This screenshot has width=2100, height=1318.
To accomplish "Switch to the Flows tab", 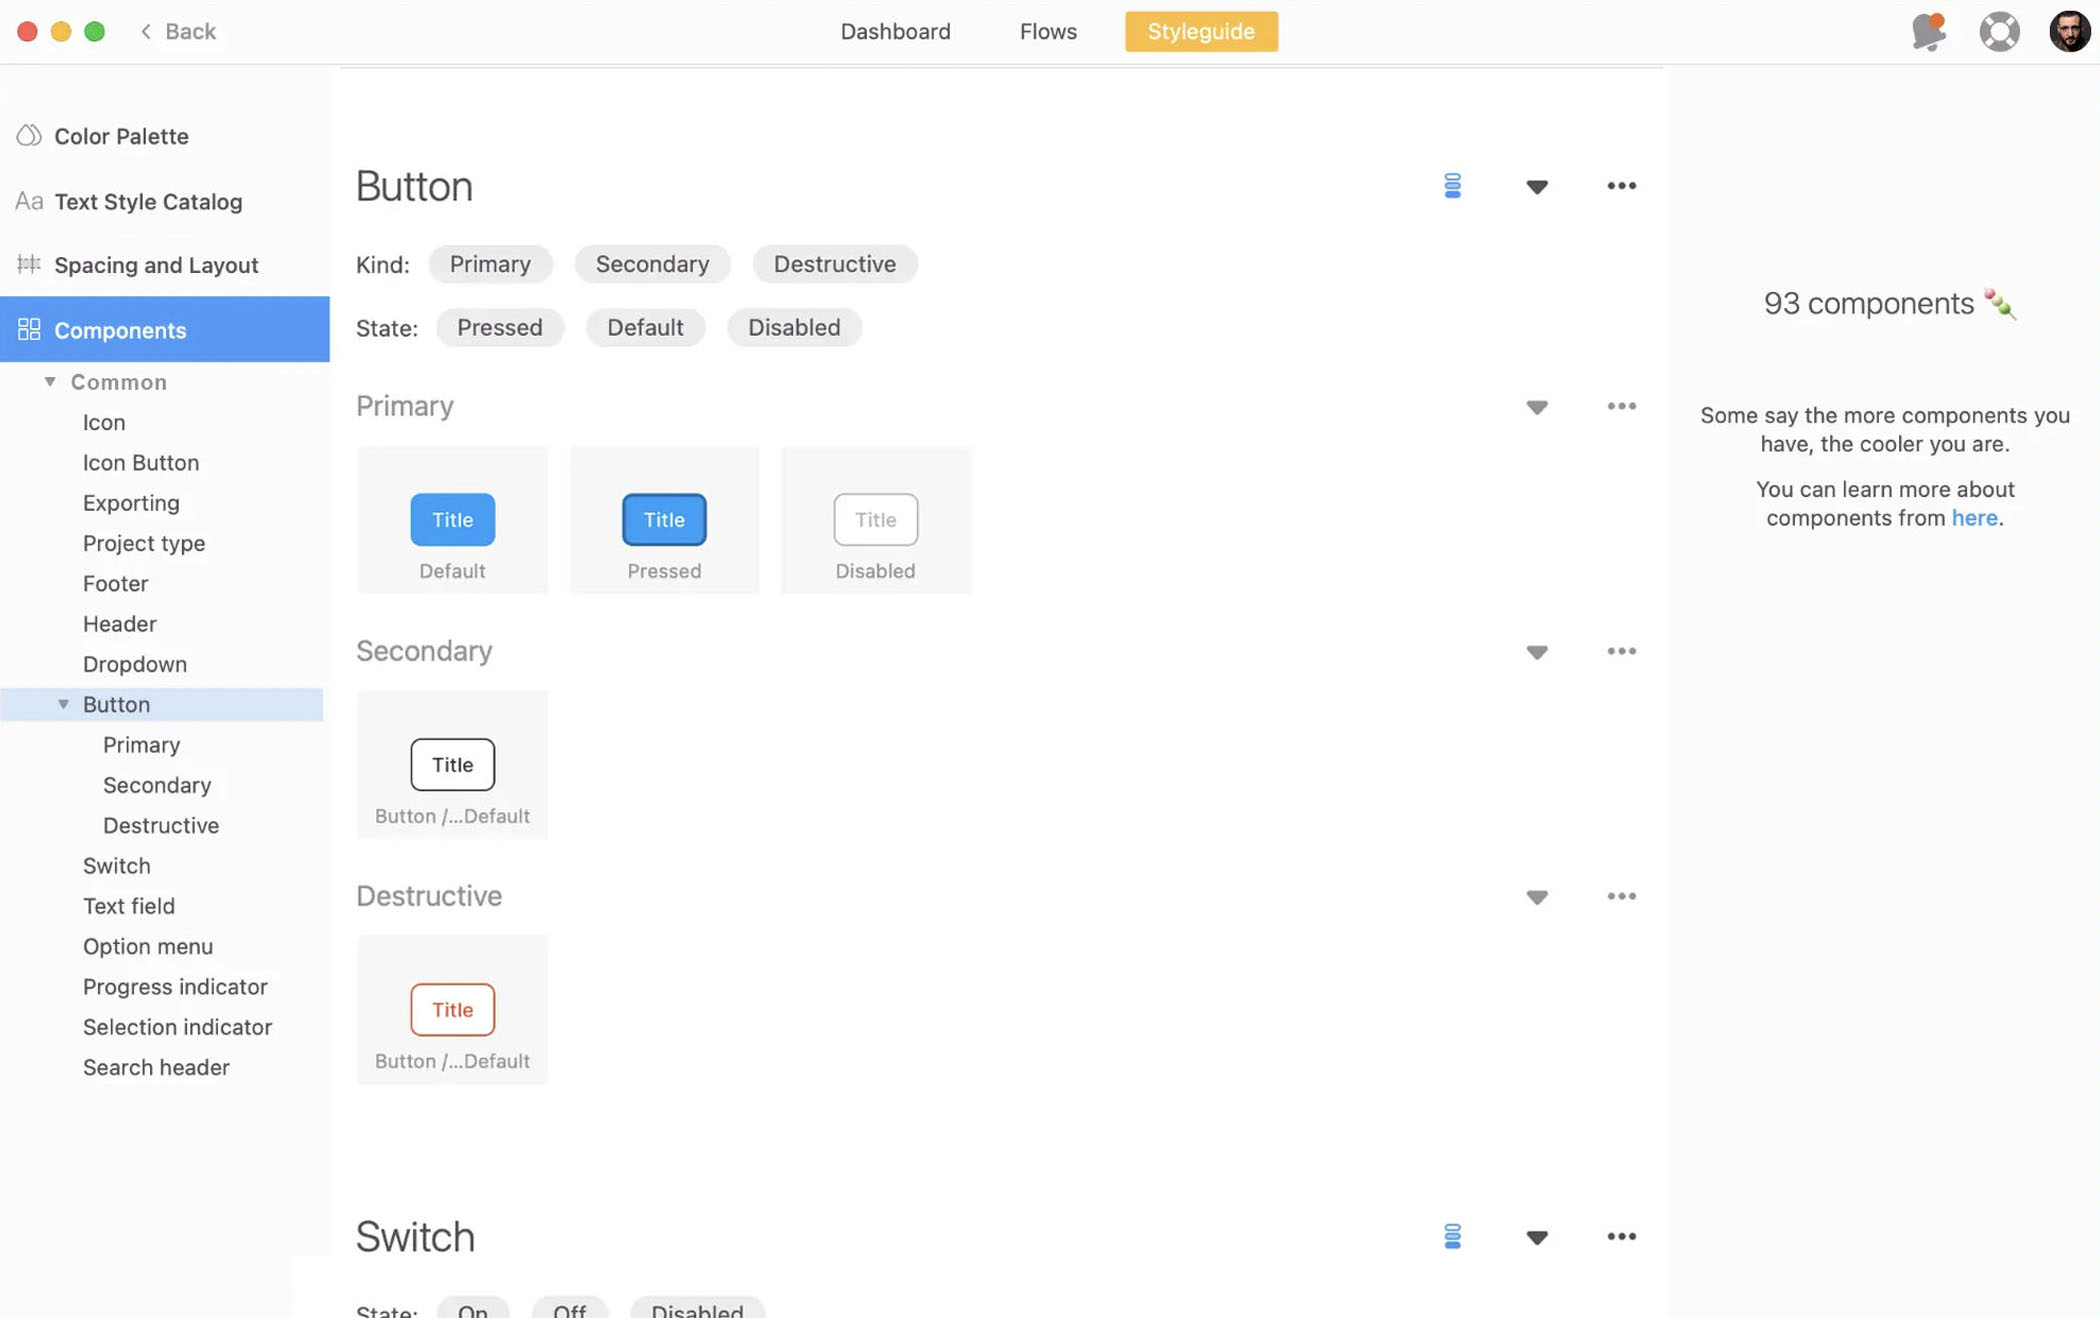I will (1049, 30).
